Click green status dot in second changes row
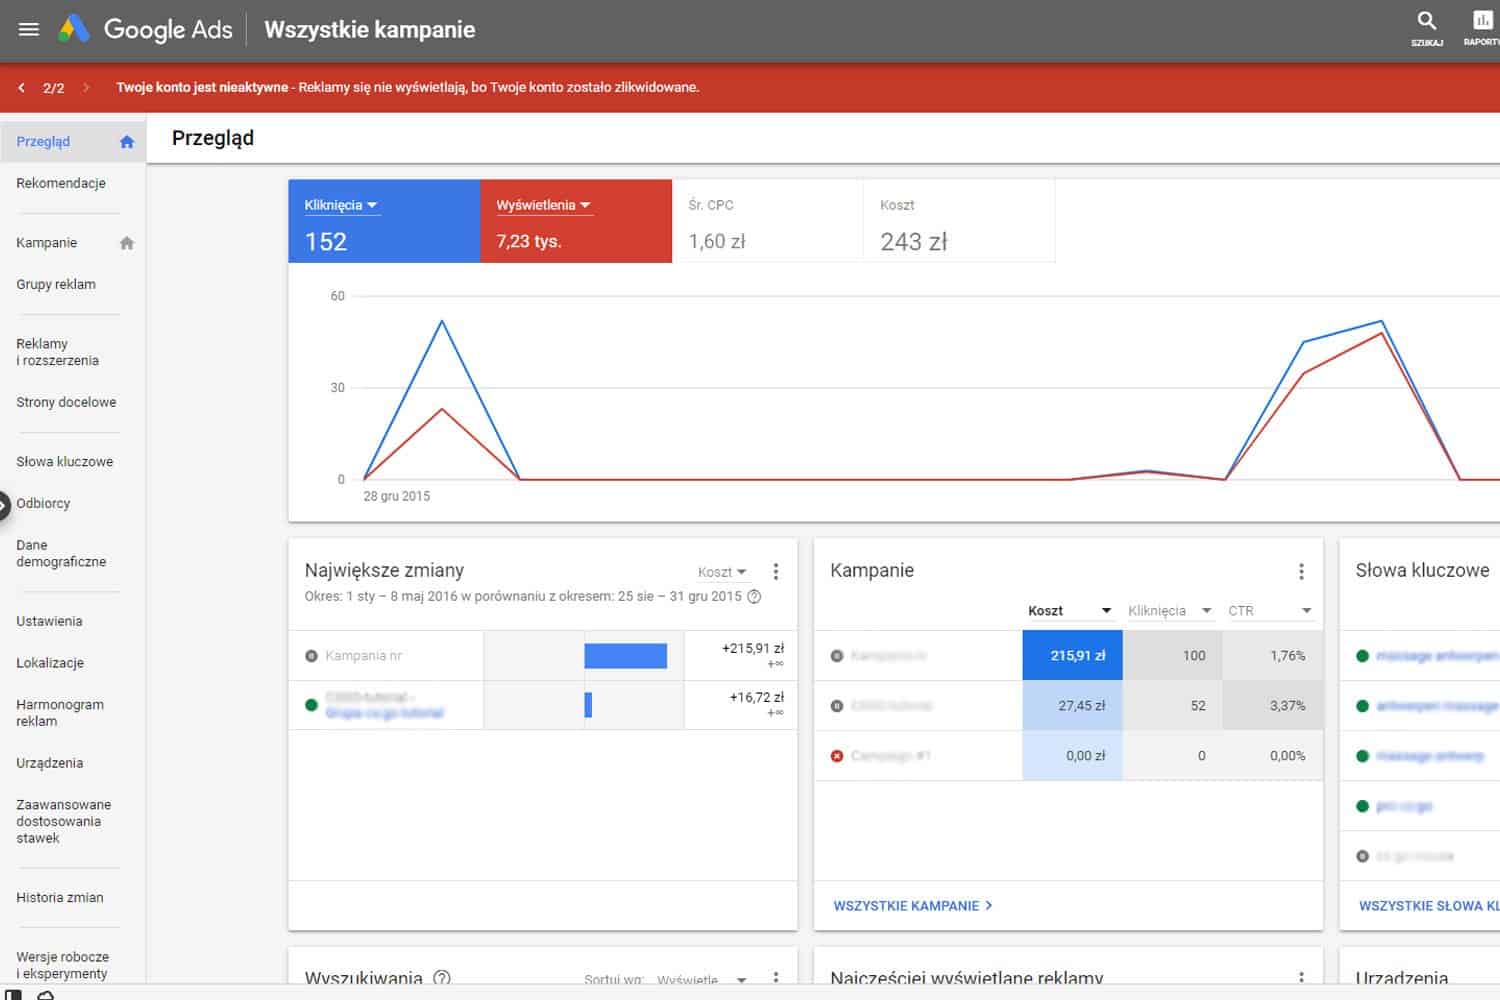Screen dimensions: 1500x1000 pos(311,705)
